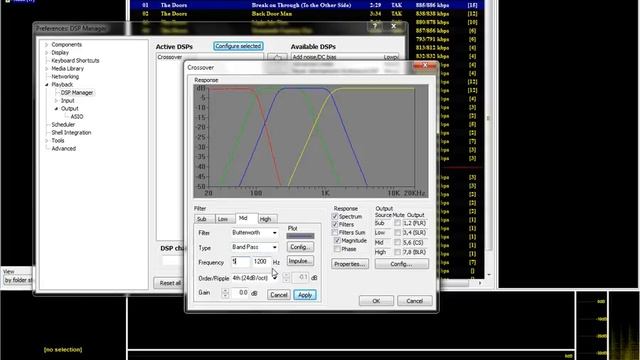Close the Crossover dialog with red X
The height and width of the screenshot is (360, 640).
pos(425,66)
